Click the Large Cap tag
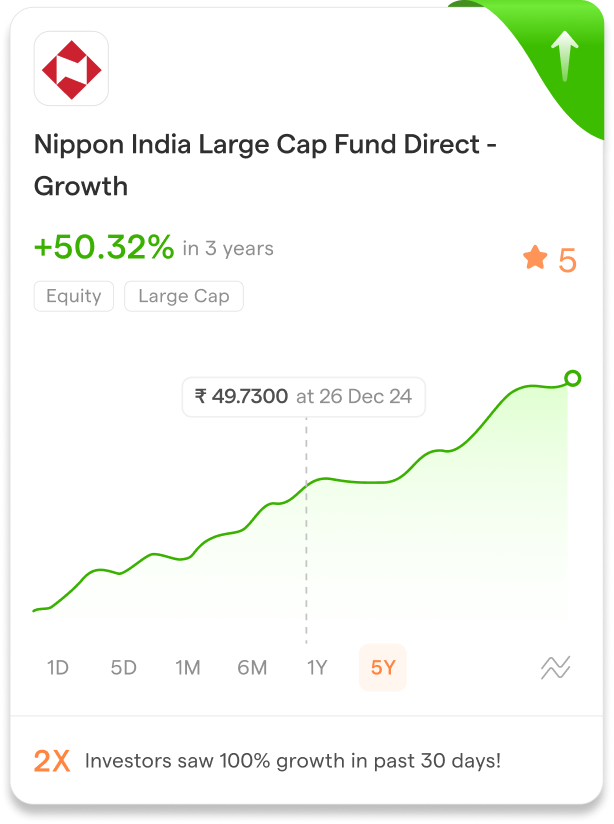This screenshot has width=614, height=824. (184, 296)
